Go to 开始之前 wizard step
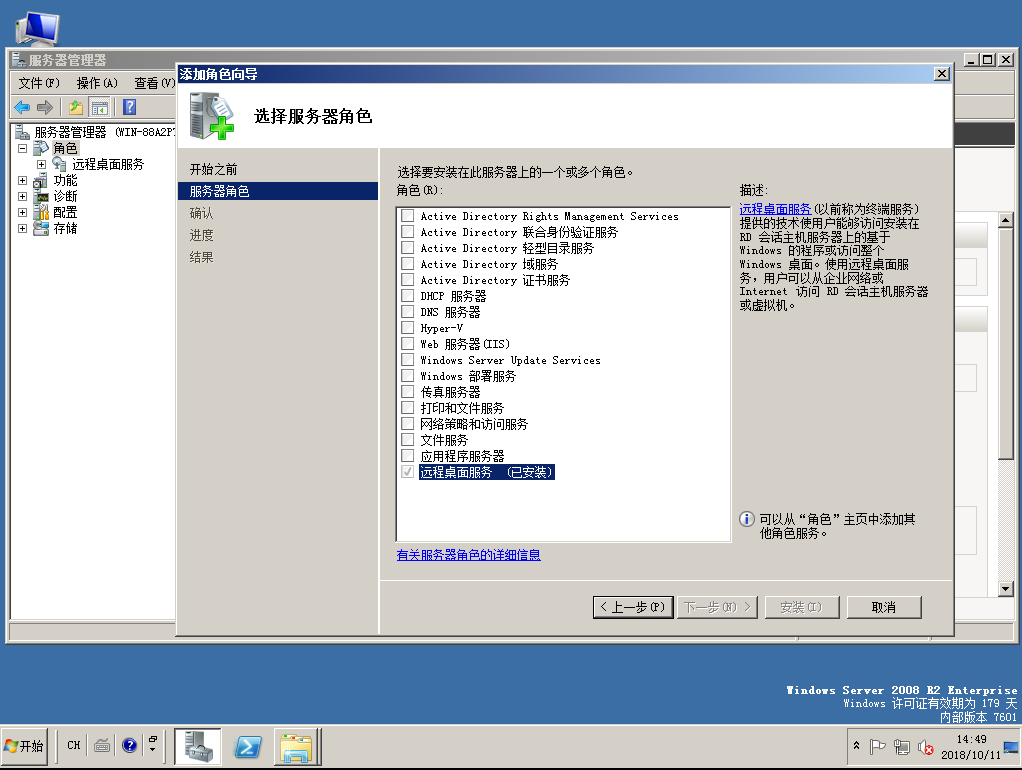The width and height of the screenshot is (1022, 770). coord(213,169)
